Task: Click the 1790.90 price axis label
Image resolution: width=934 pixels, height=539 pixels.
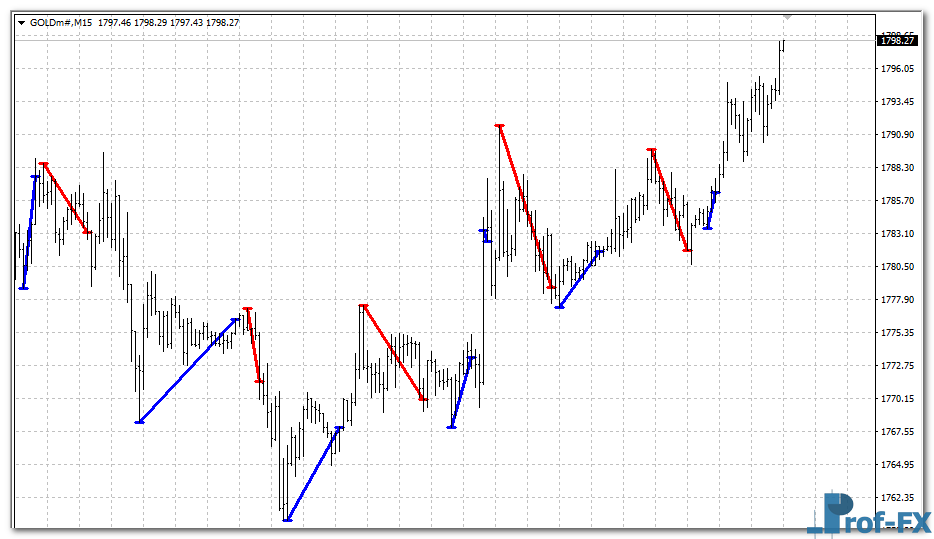Action: point(897,135)
